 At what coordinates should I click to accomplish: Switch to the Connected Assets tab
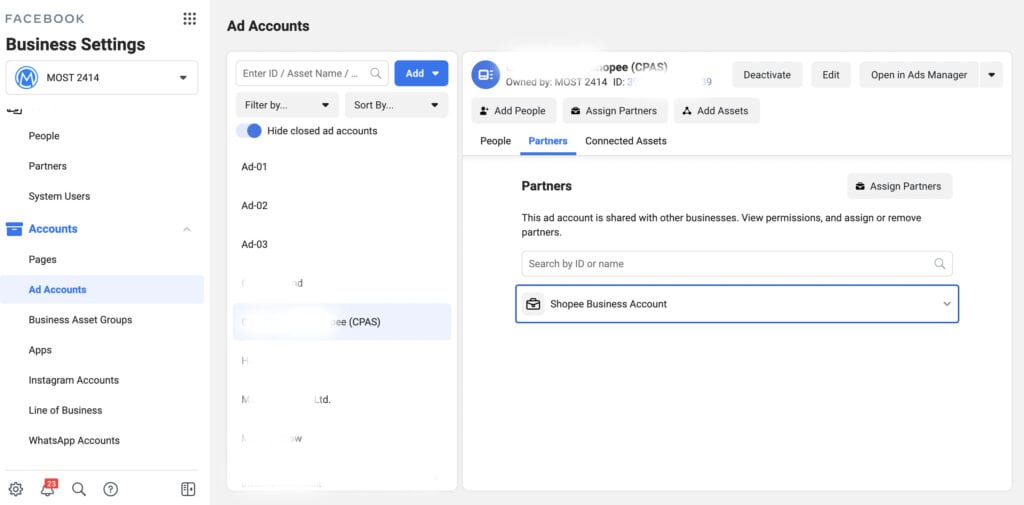[626, 141]
